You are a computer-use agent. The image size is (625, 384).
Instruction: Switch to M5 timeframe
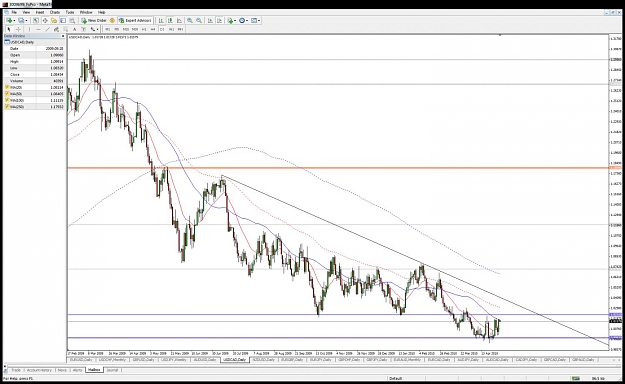tap(116, 29)
